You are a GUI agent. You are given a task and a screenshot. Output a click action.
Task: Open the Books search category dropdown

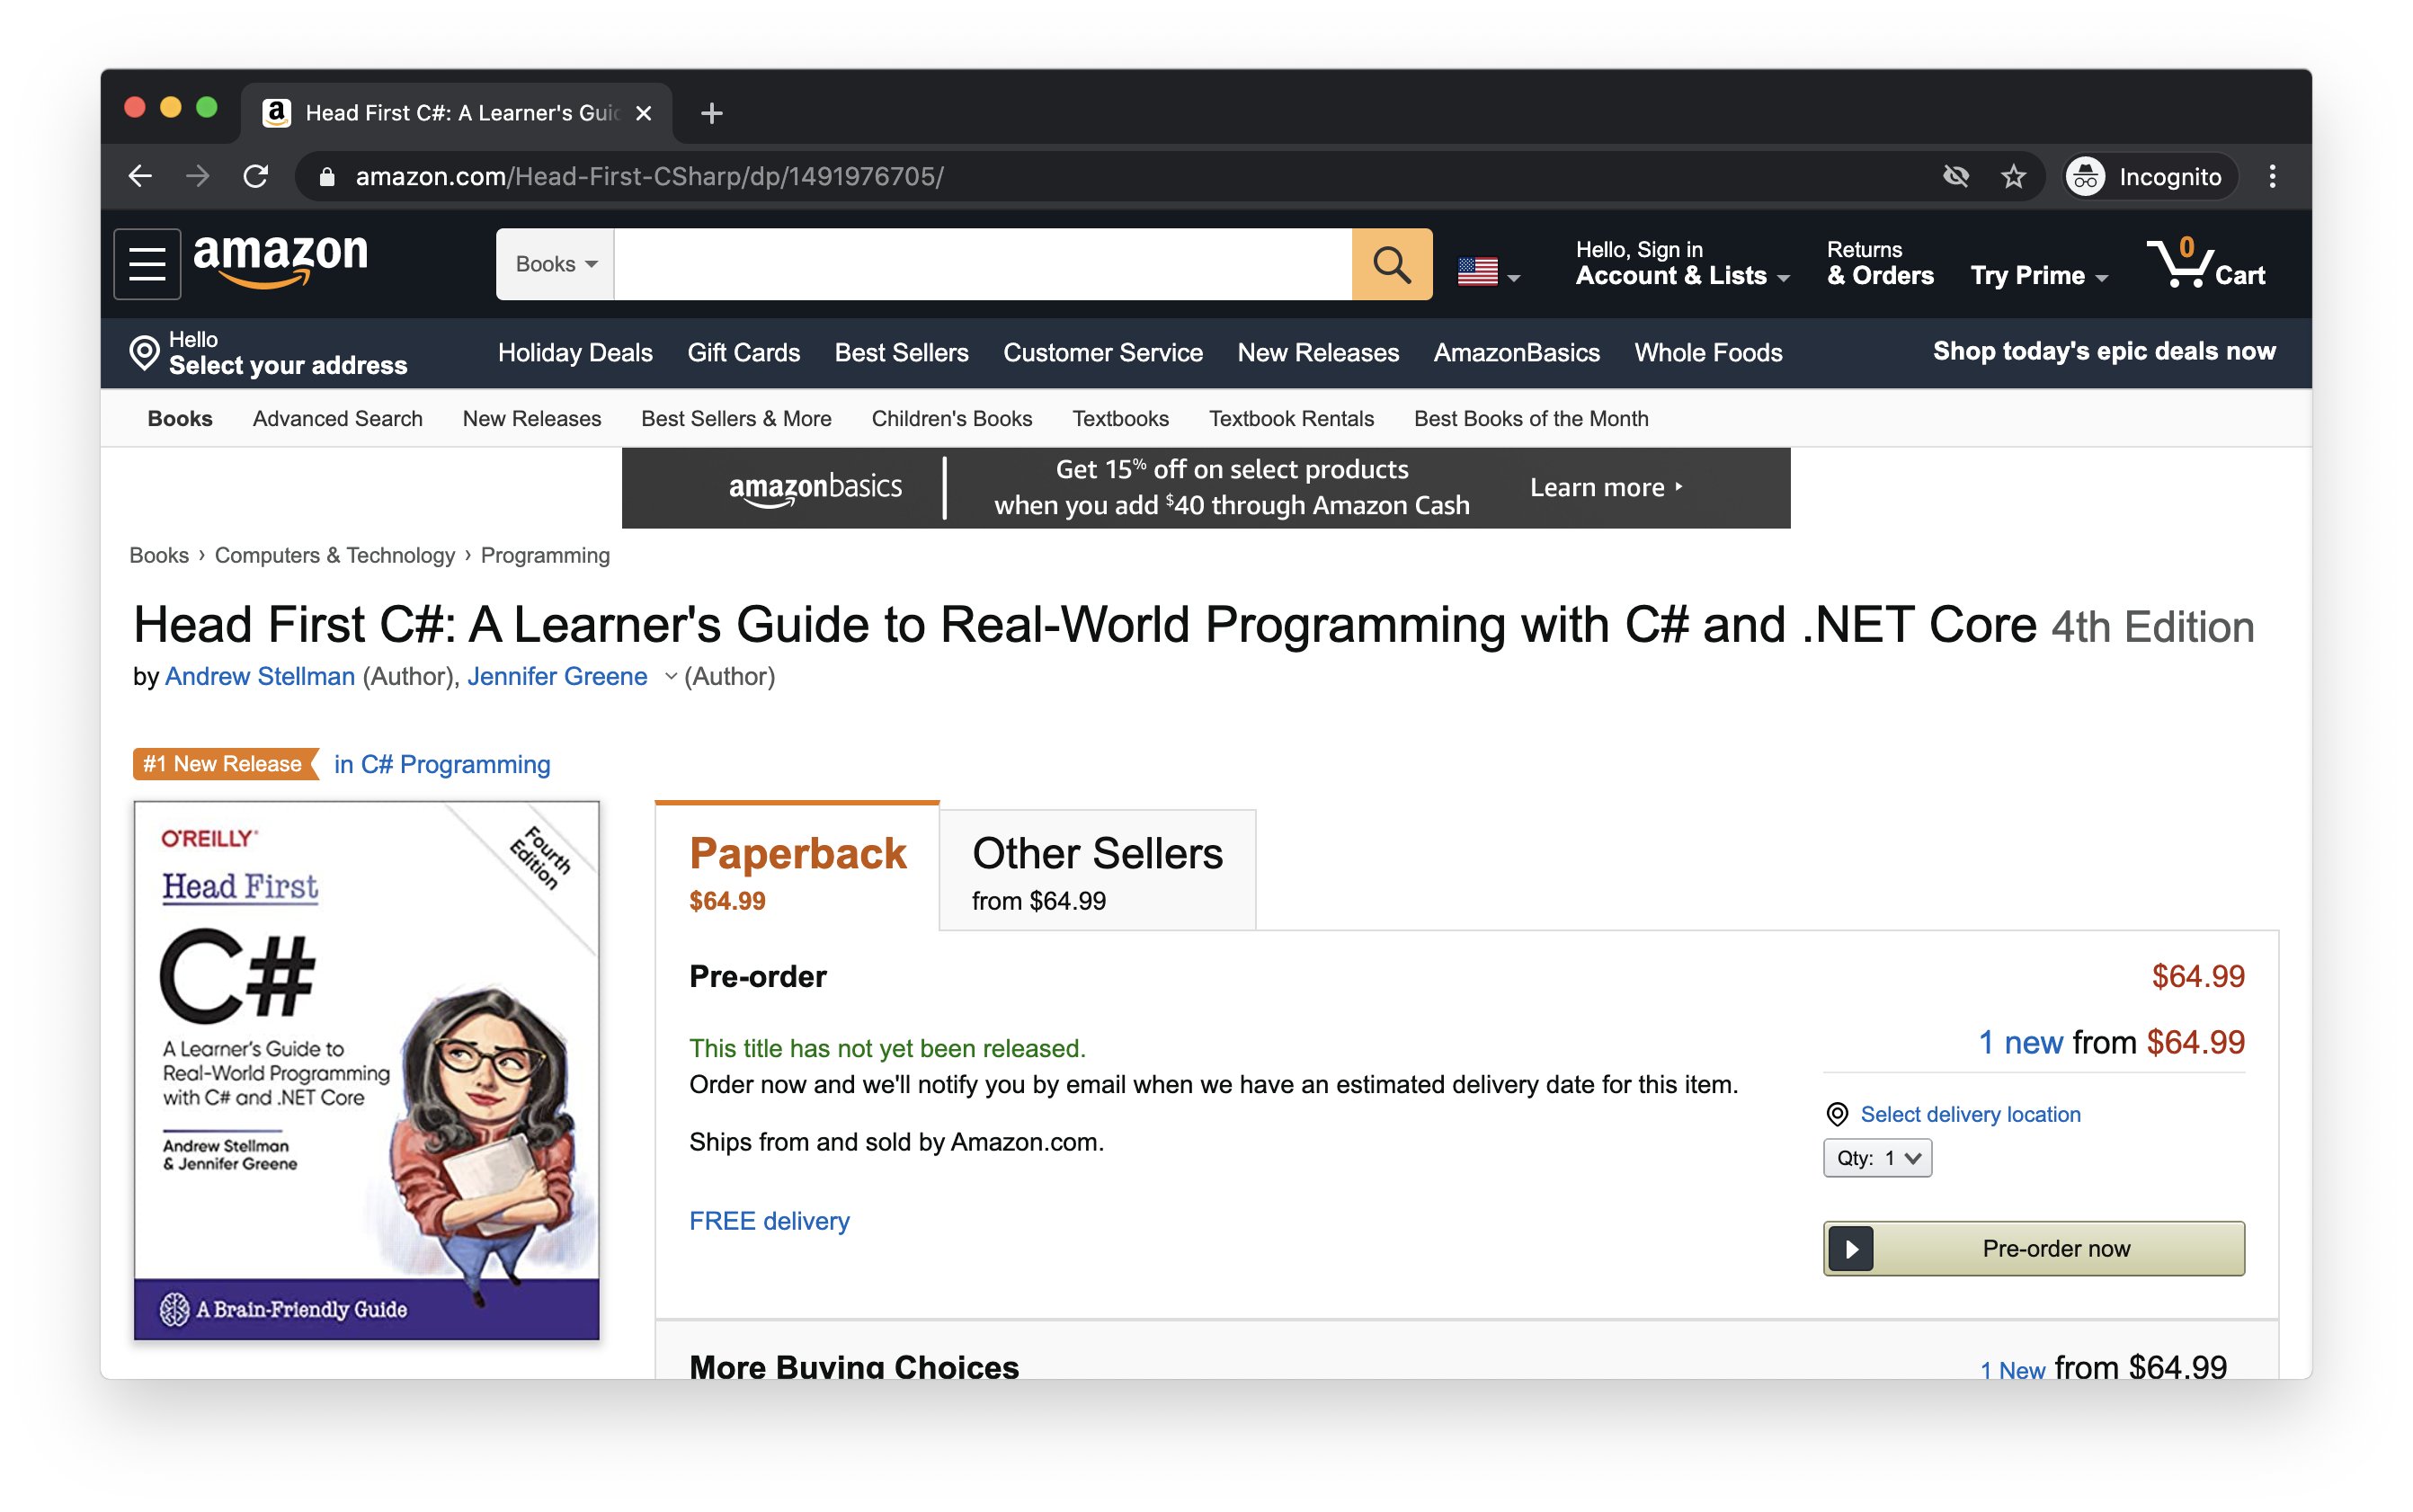(556, 264)
